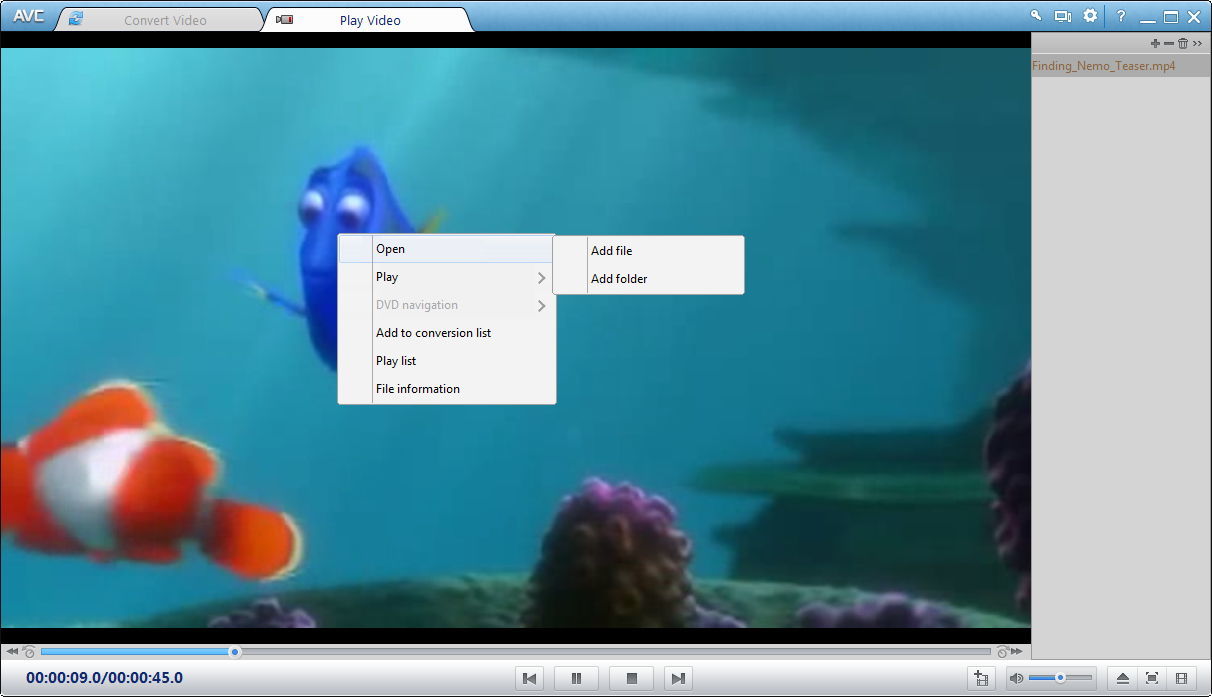Click the playlist overflow chevron
The width and height of the screenshot is (1212, 697).
click(1197, 43)
